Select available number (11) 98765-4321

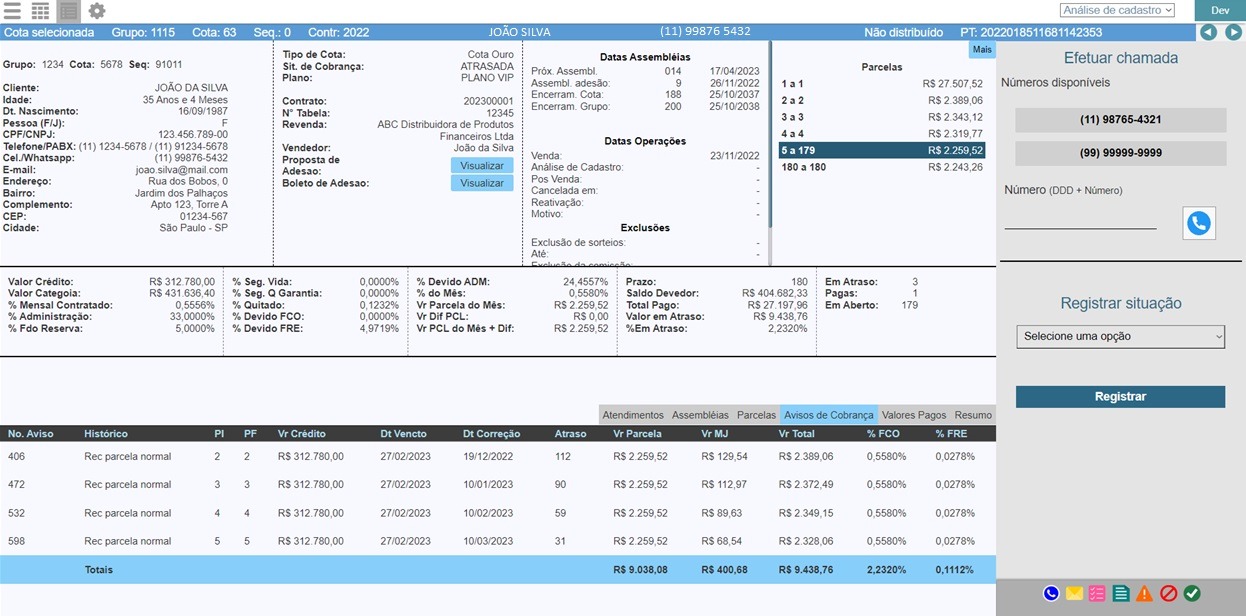(x=1120, y=120)
